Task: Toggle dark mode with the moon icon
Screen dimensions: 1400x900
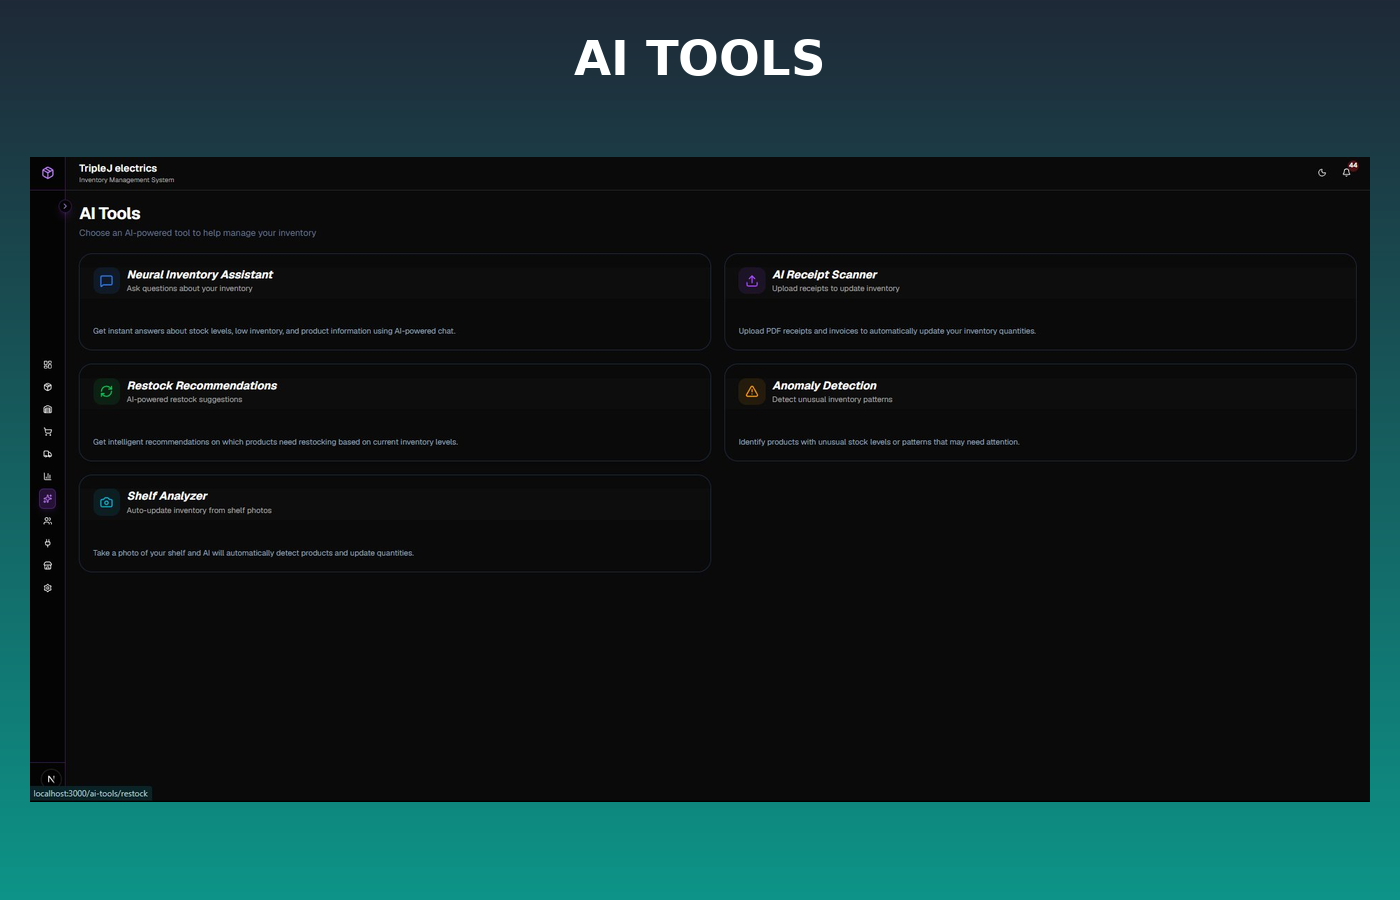Action: (x=1322, y=173)
